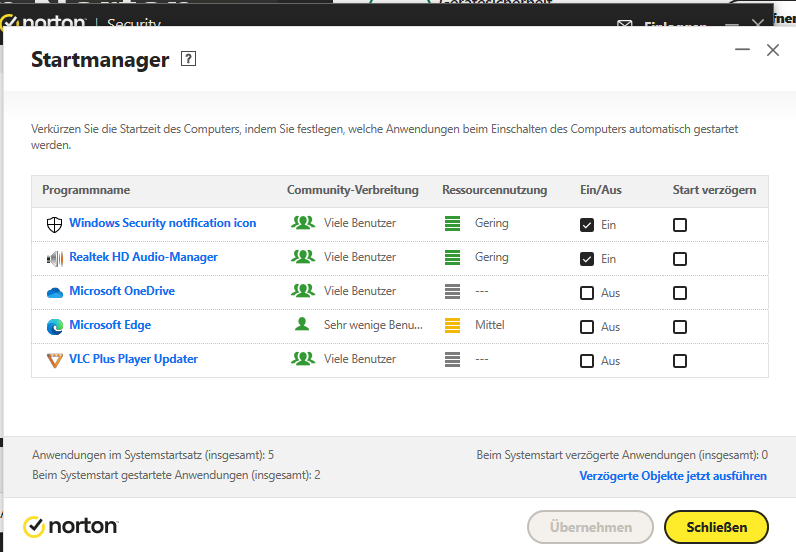Click the 'Aus' label in Microsoft Edge row

611,327
